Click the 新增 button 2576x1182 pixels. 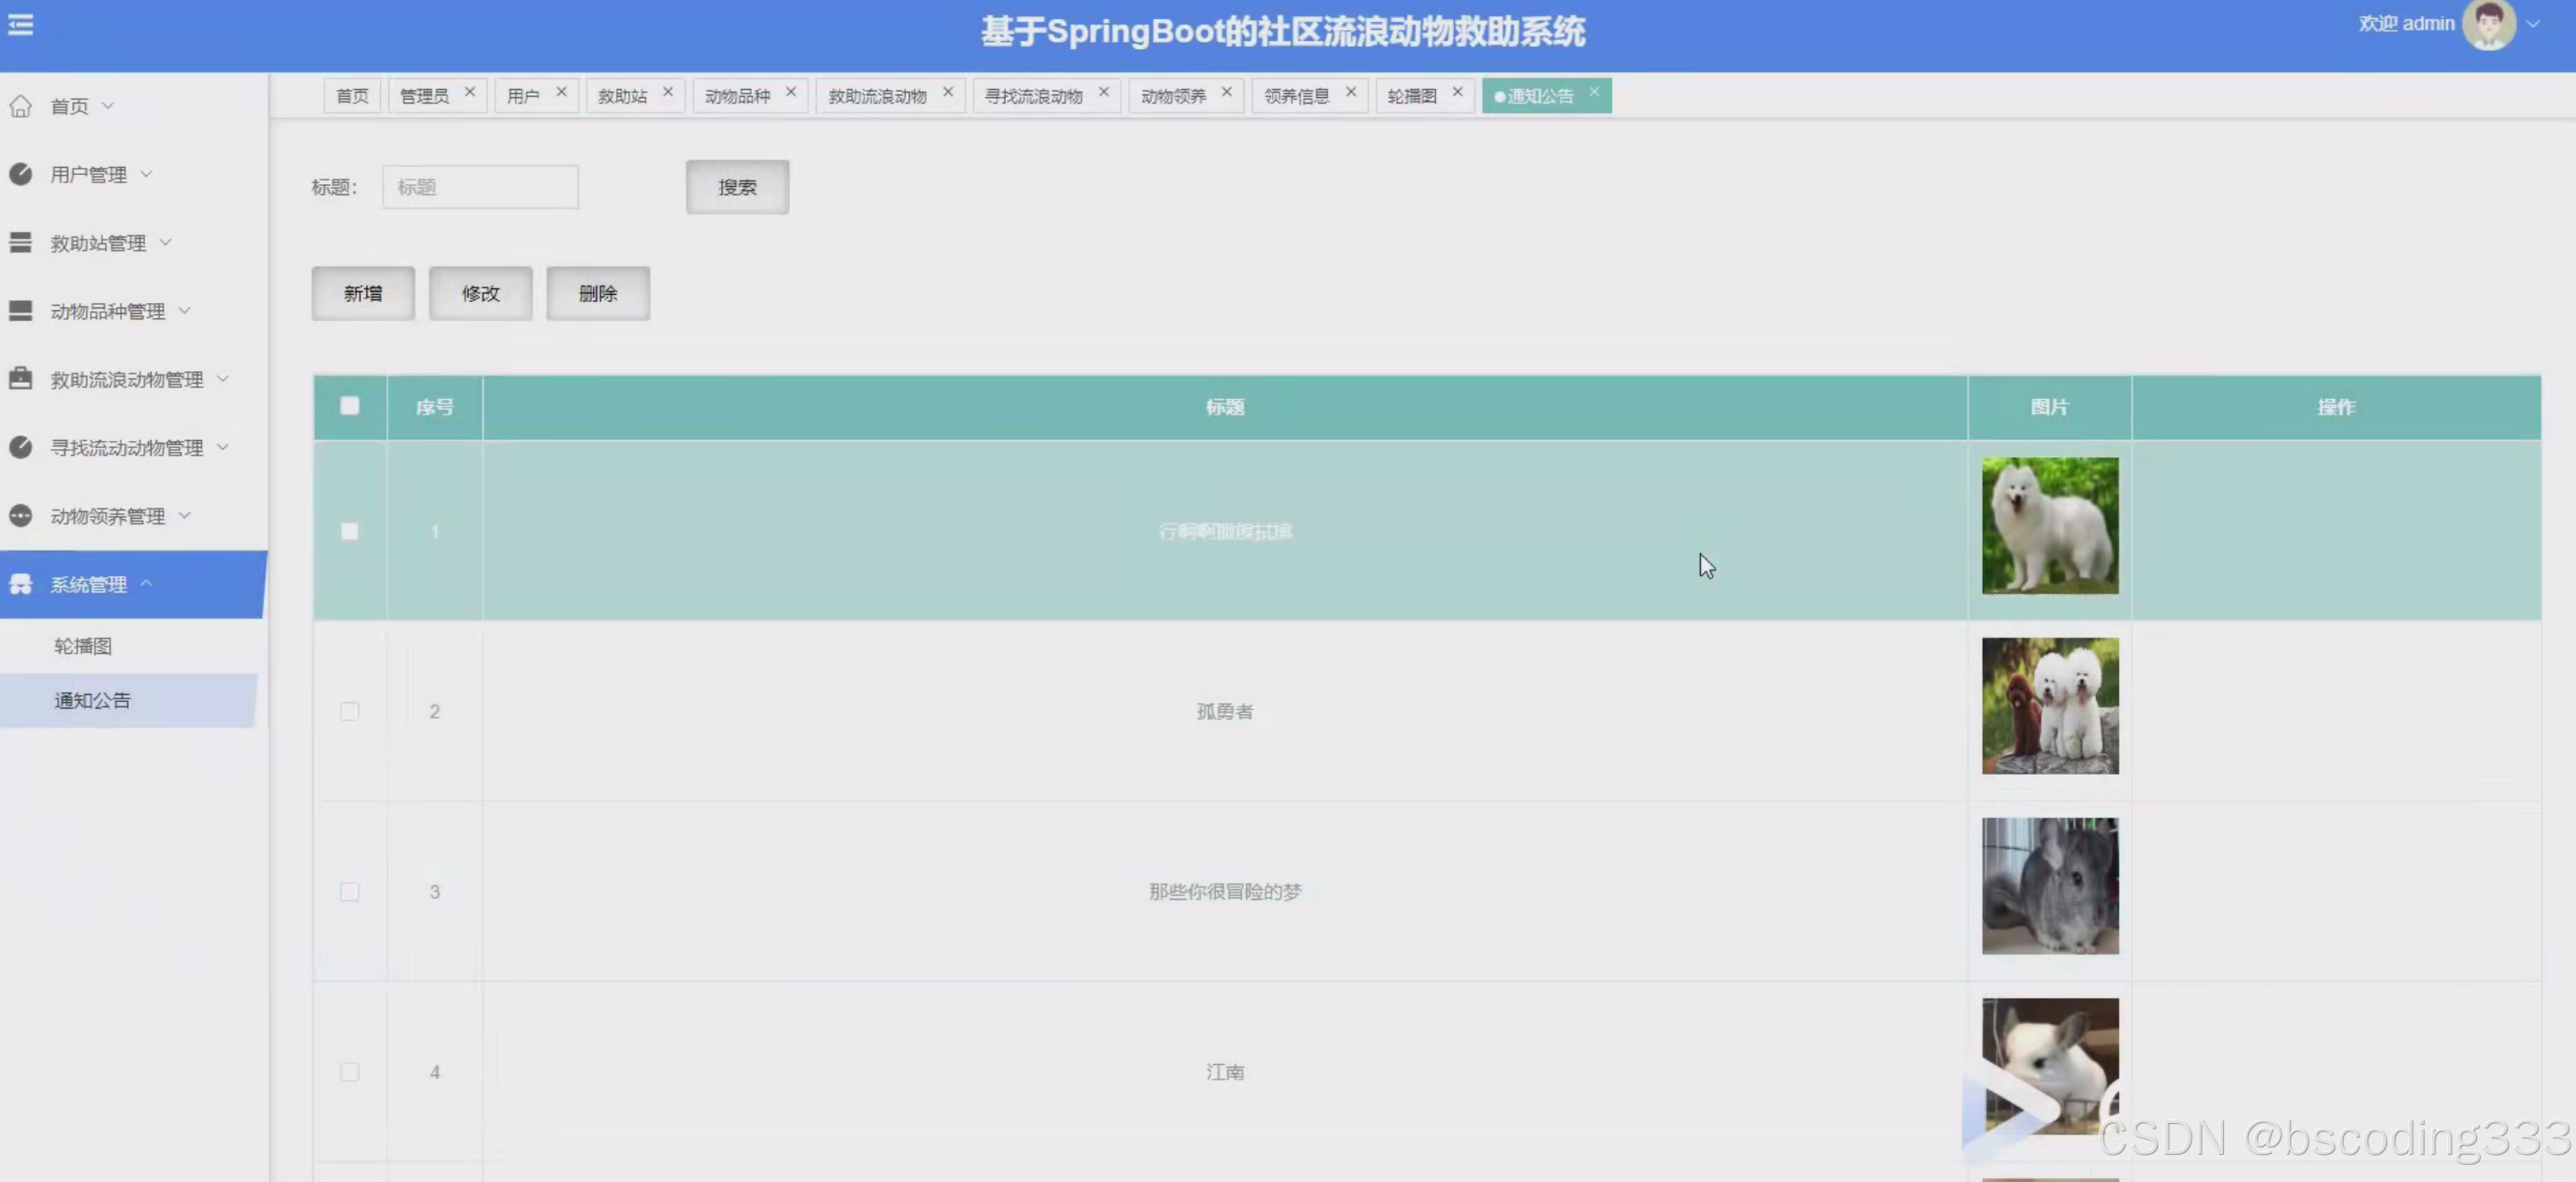pyautogui.click(x=362, y=293)
